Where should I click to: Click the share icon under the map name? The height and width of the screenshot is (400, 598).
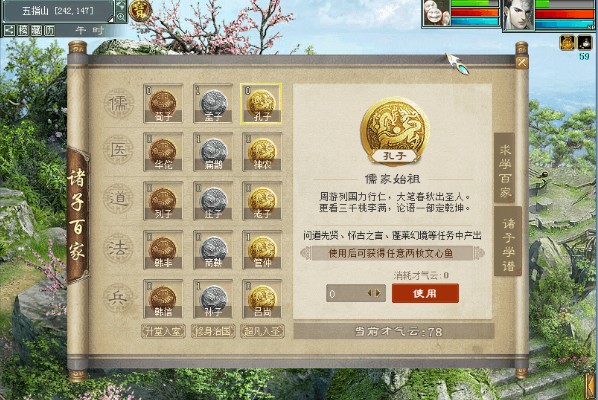click(x=10, y=31)
